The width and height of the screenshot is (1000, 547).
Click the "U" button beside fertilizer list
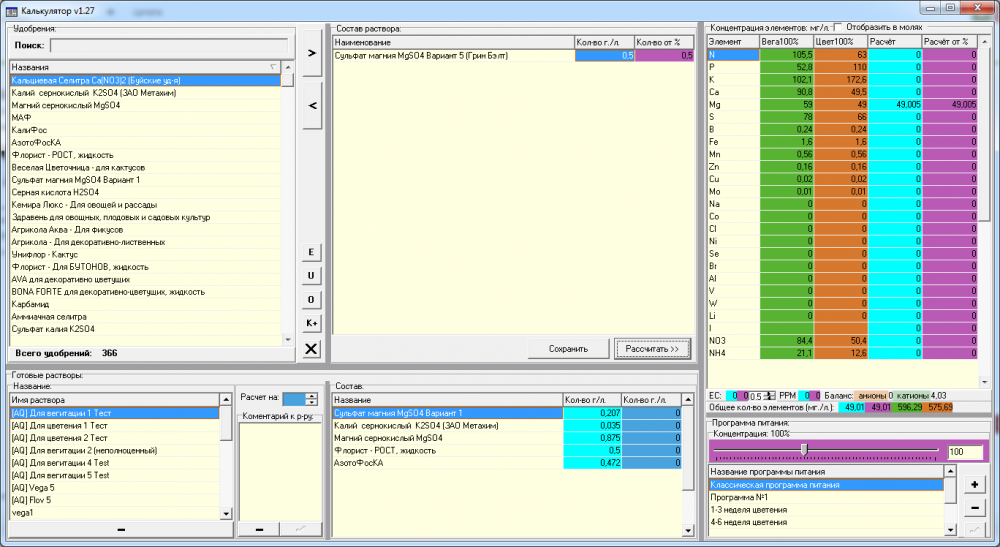coord(311,275)
